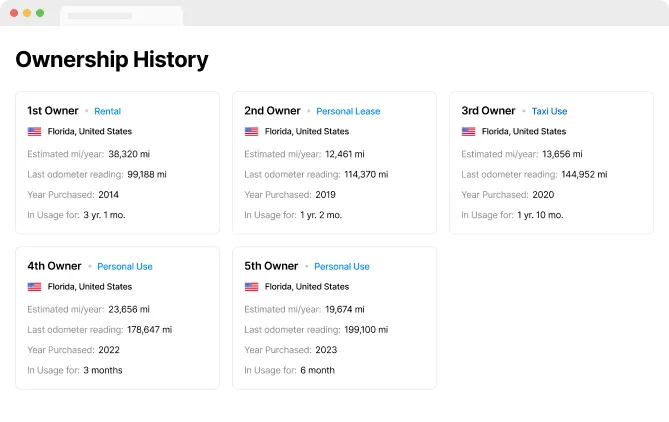The width and height of the screenshot is (669, 422).
Task: Click the Ownership History heading
Action: pyautogui.click(x=112, y=60)
